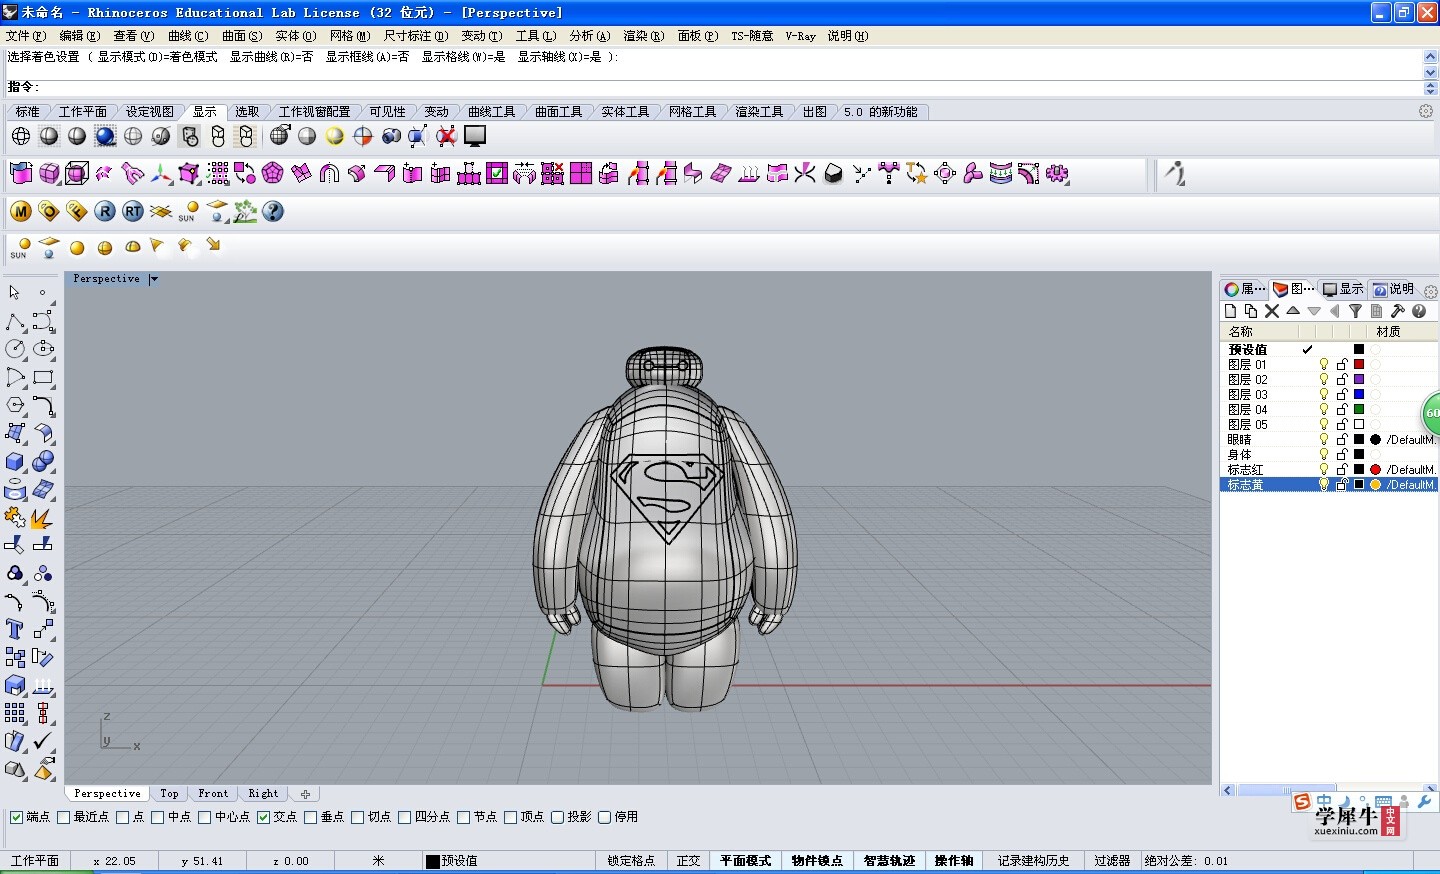Switch to rendered display mode blue sphere icon
Viewport: 1440px width, 874px height.
[105, 136]
